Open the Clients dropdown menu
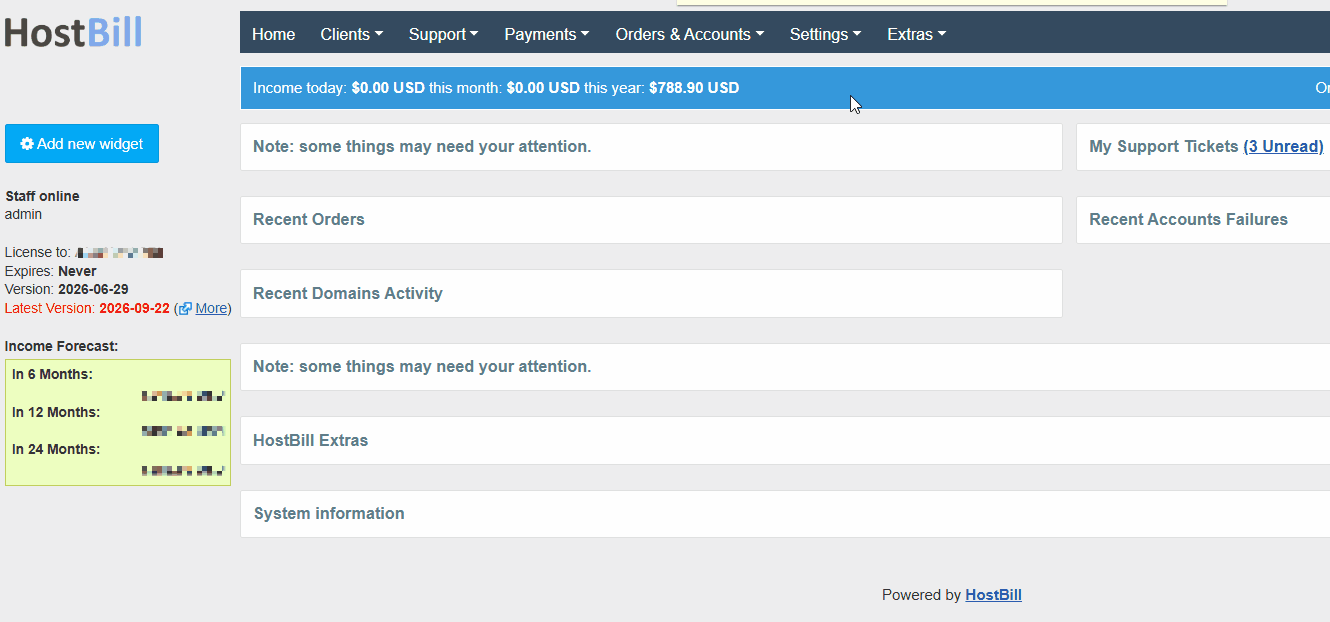1330x622 pixels. click(x=352, y=34)
